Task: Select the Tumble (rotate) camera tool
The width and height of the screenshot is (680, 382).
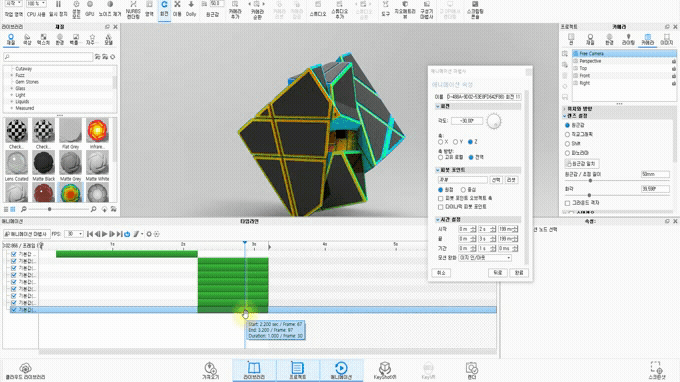Action: (x=164, y=9)
